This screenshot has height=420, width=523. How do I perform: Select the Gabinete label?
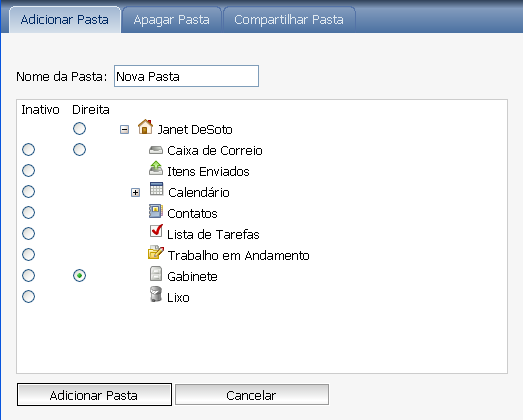tap(192, 277)
